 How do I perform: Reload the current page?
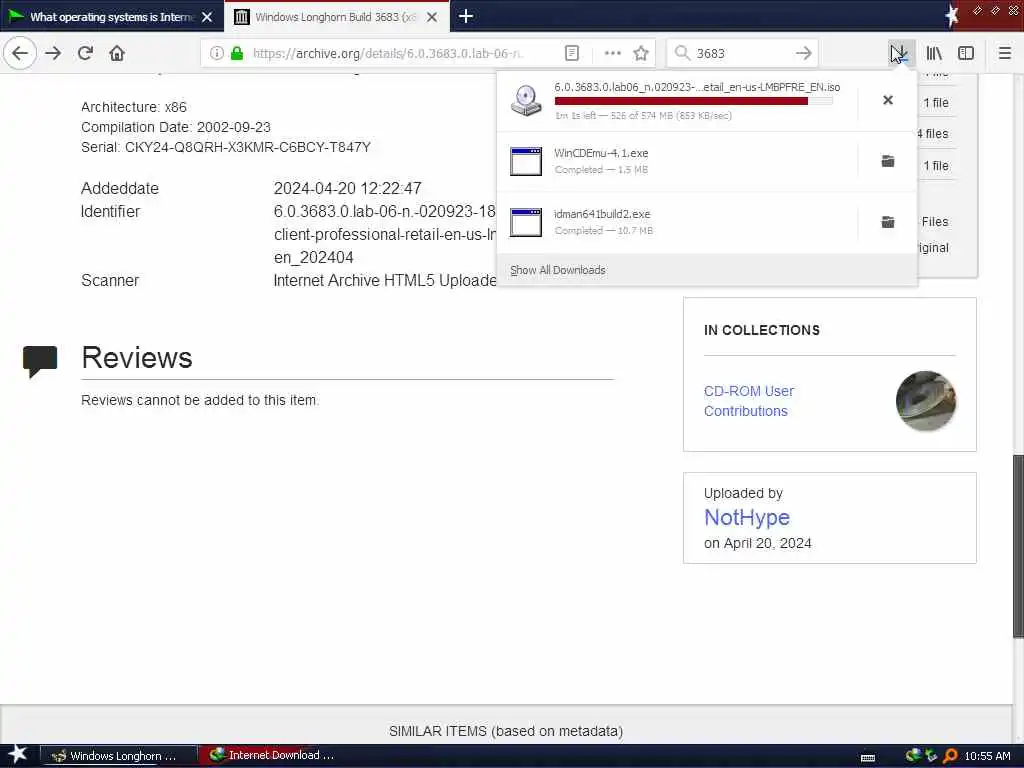85,53
